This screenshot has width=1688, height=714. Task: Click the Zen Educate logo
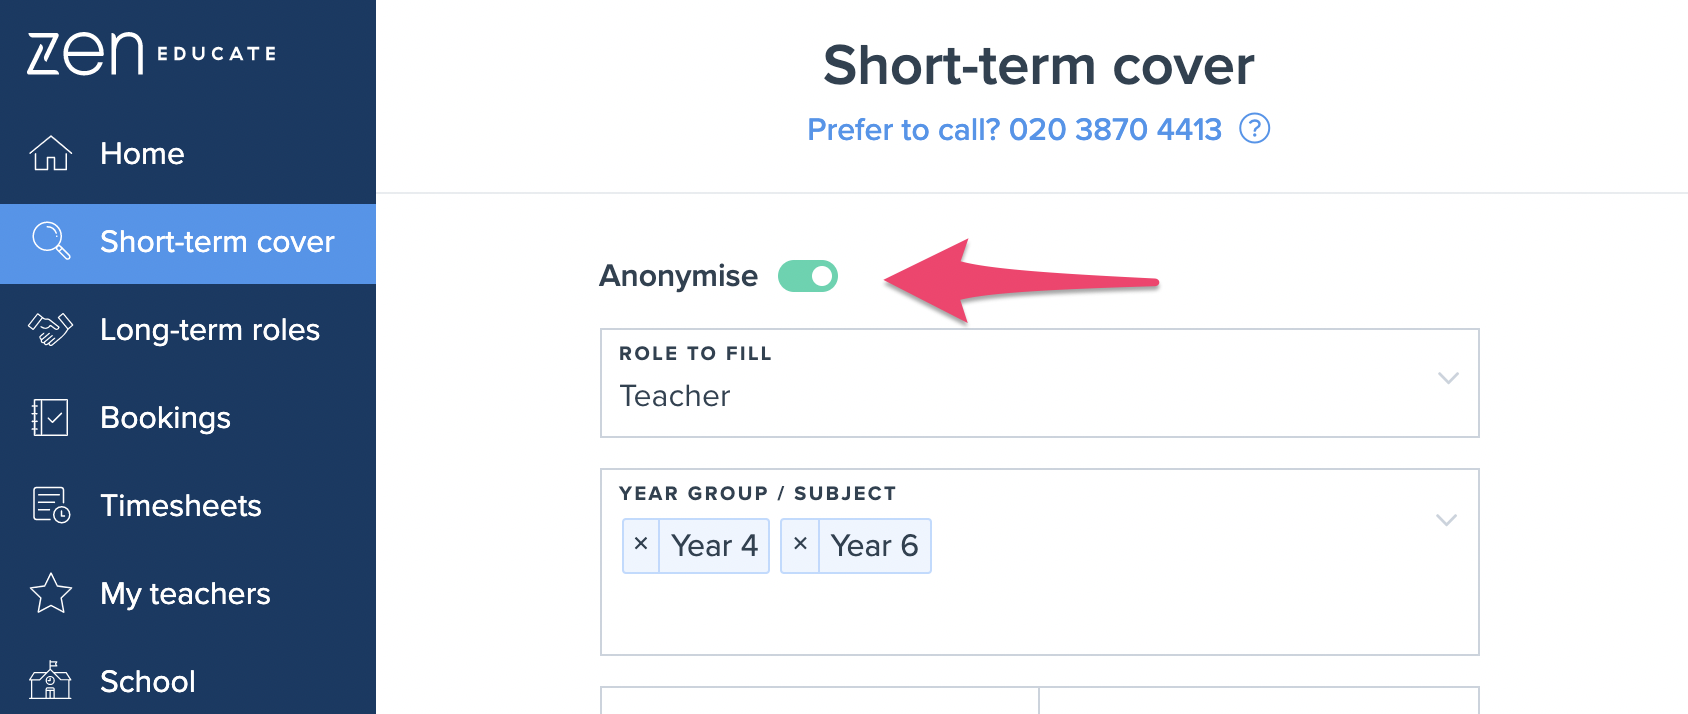point(152,53)
